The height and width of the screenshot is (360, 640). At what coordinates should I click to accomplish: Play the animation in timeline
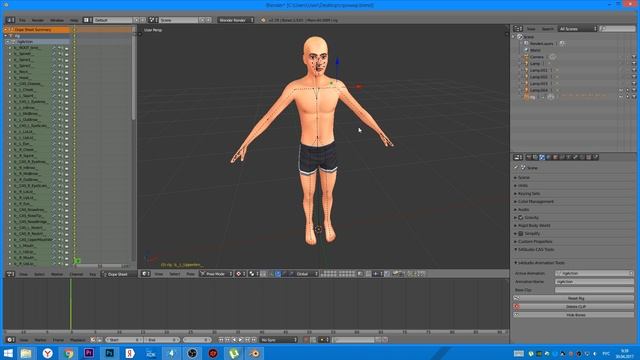pos(241,340)
